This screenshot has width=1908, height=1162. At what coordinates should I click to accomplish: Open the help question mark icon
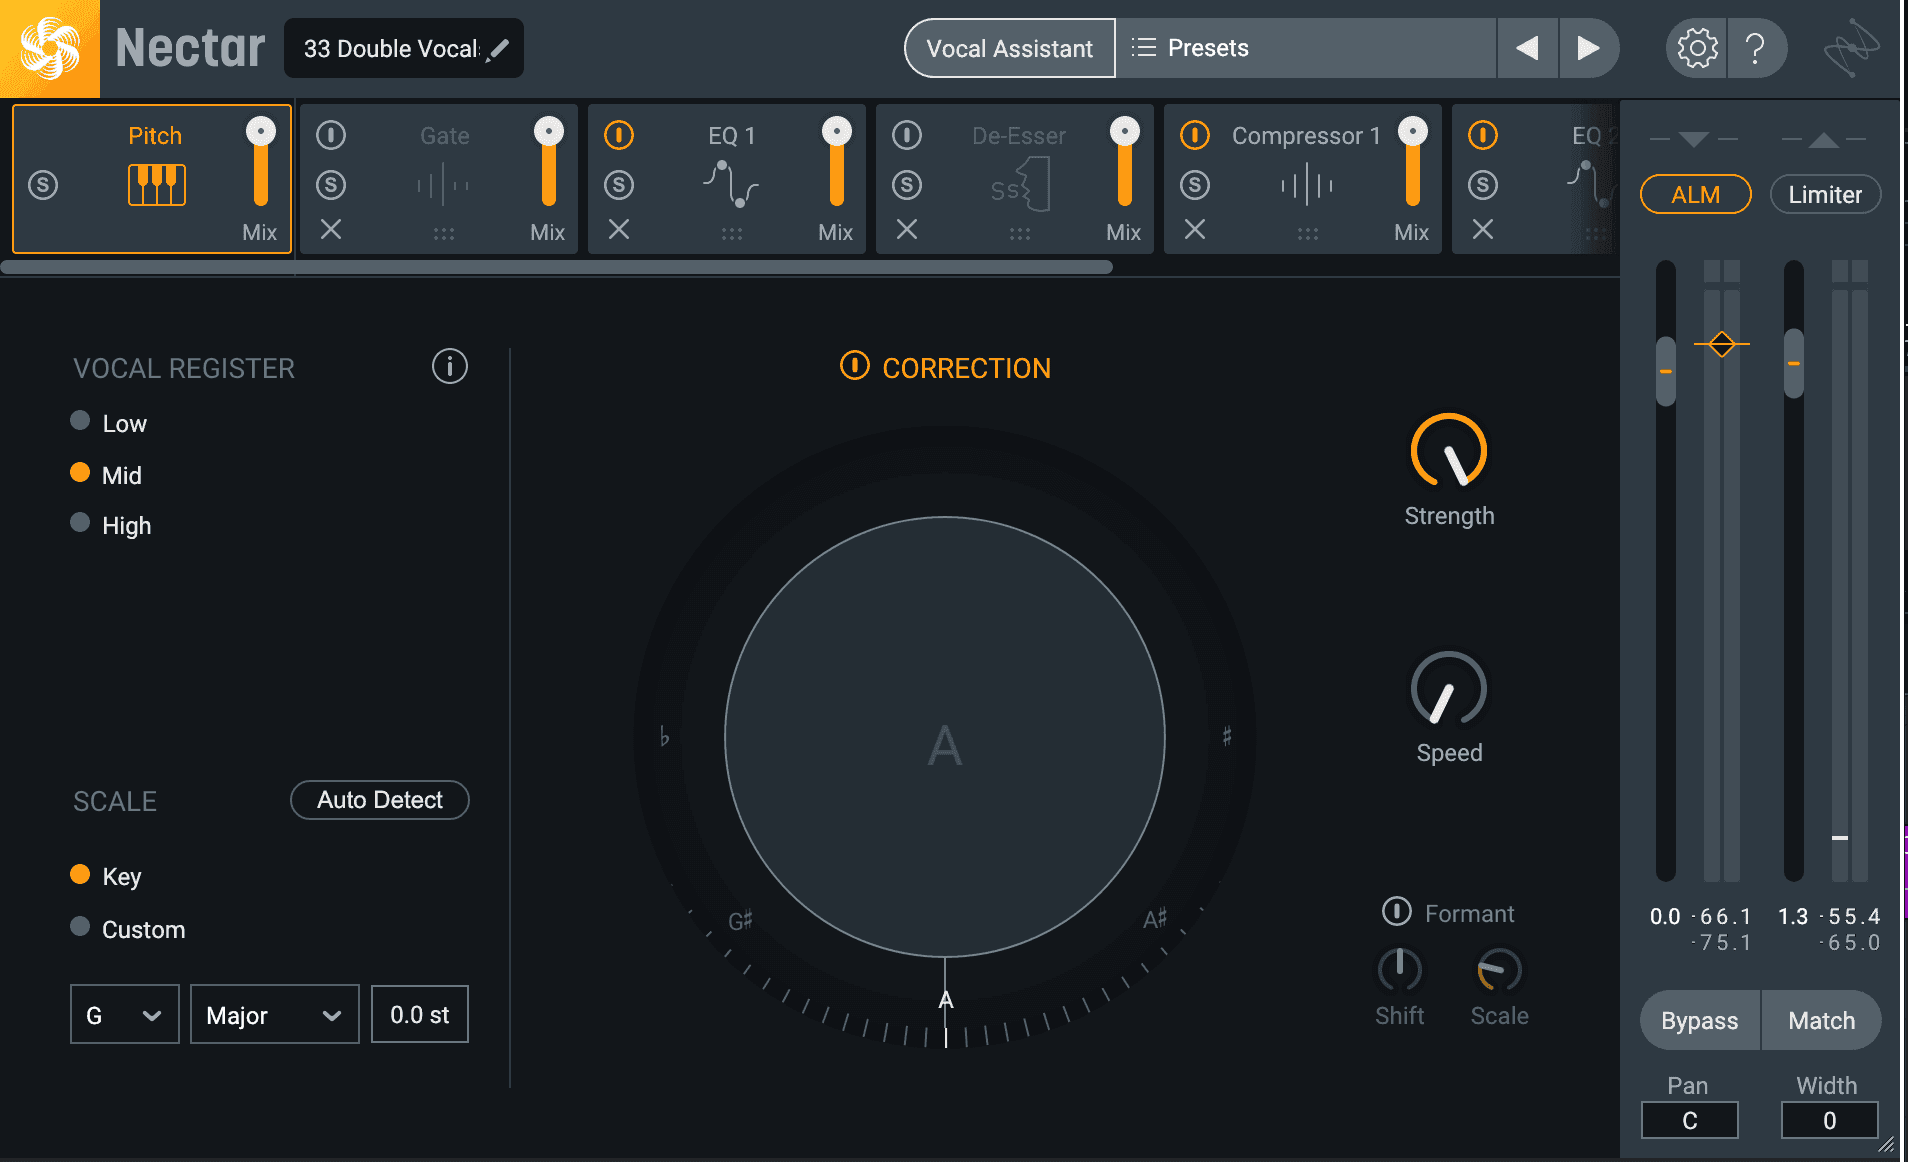1755,48
